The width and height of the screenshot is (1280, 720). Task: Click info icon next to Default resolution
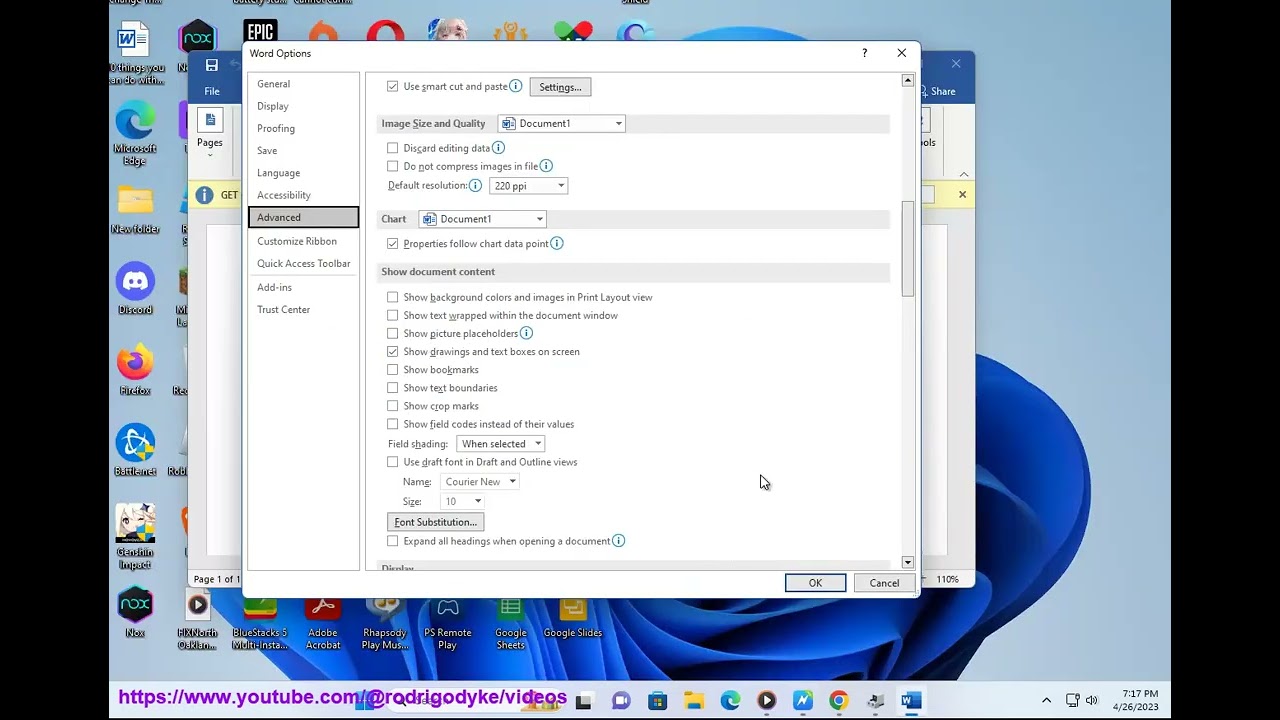pyautogui.click(x=475, y=185)
